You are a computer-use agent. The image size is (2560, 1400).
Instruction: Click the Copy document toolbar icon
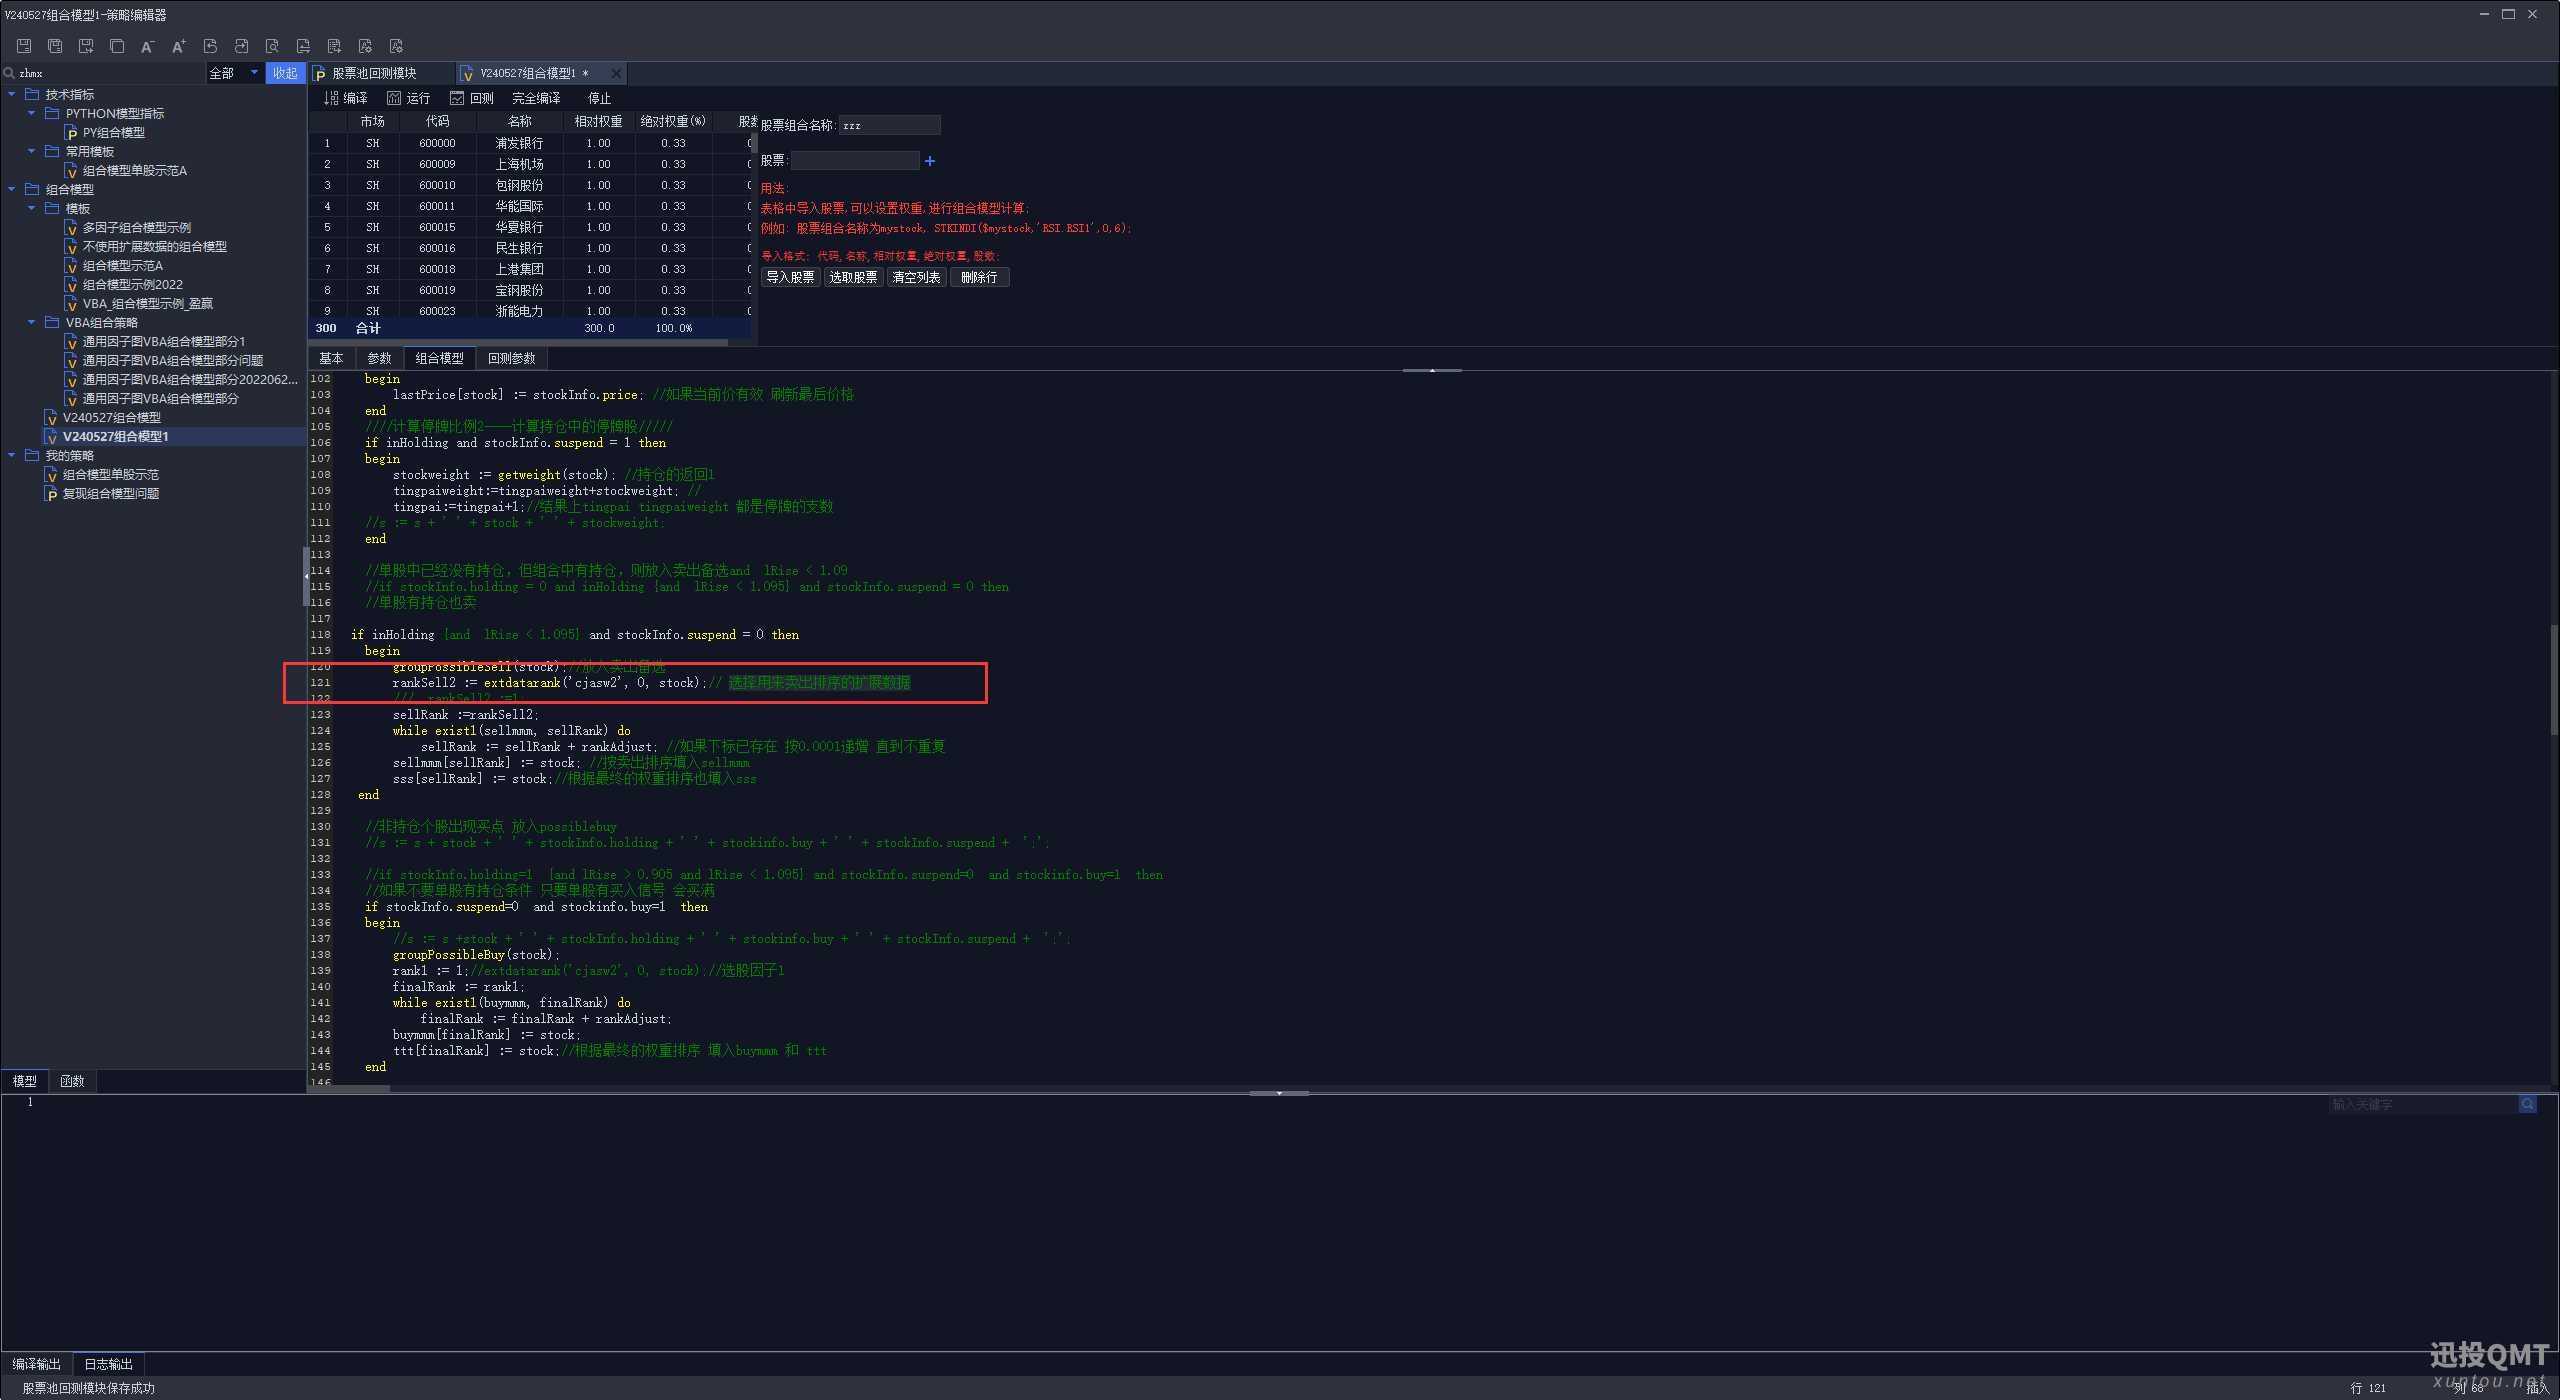tap(117, 46)
